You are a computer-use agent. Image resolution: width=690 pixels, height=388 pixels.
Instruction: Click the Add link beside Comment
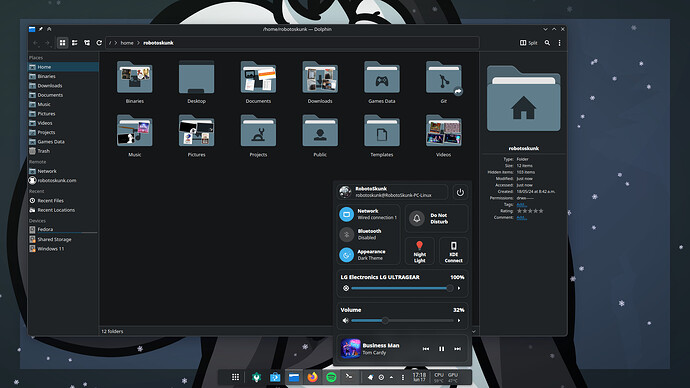pos(521,217)
